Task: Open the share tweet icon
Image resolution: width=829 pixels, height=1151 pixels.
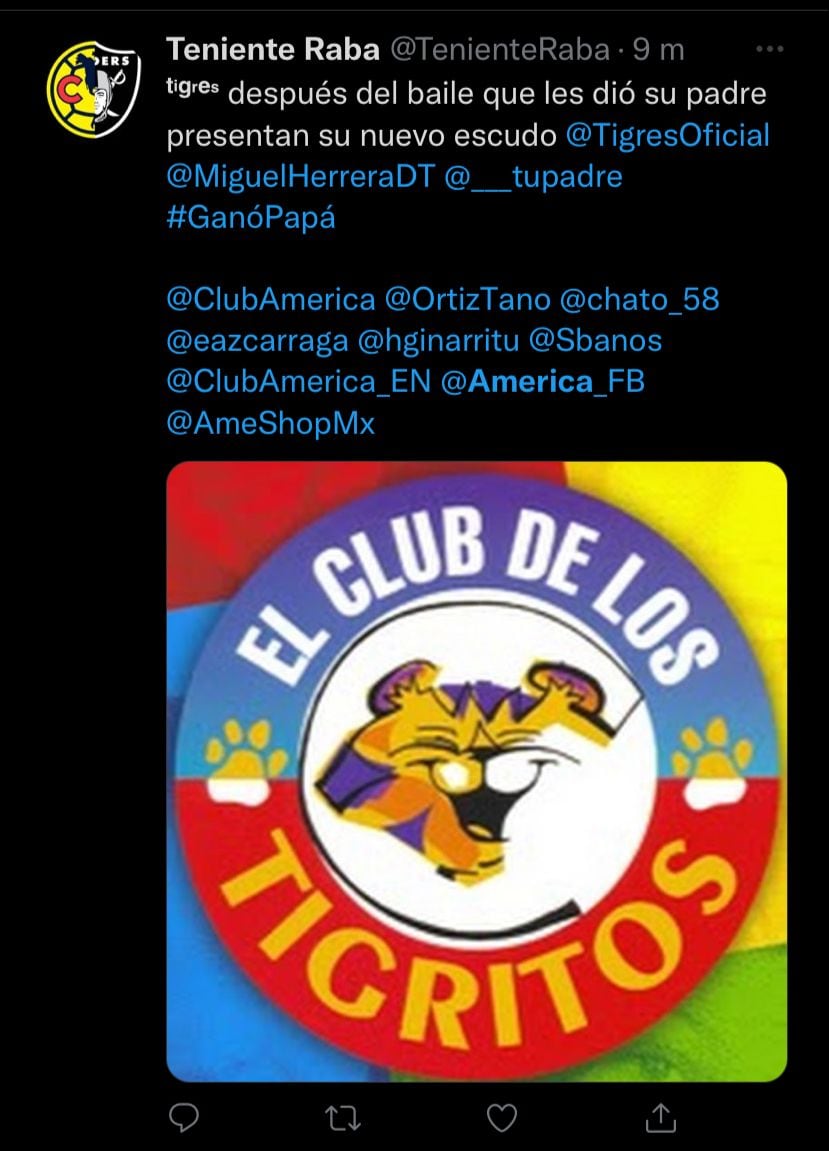Action: tap(660, 1117)
